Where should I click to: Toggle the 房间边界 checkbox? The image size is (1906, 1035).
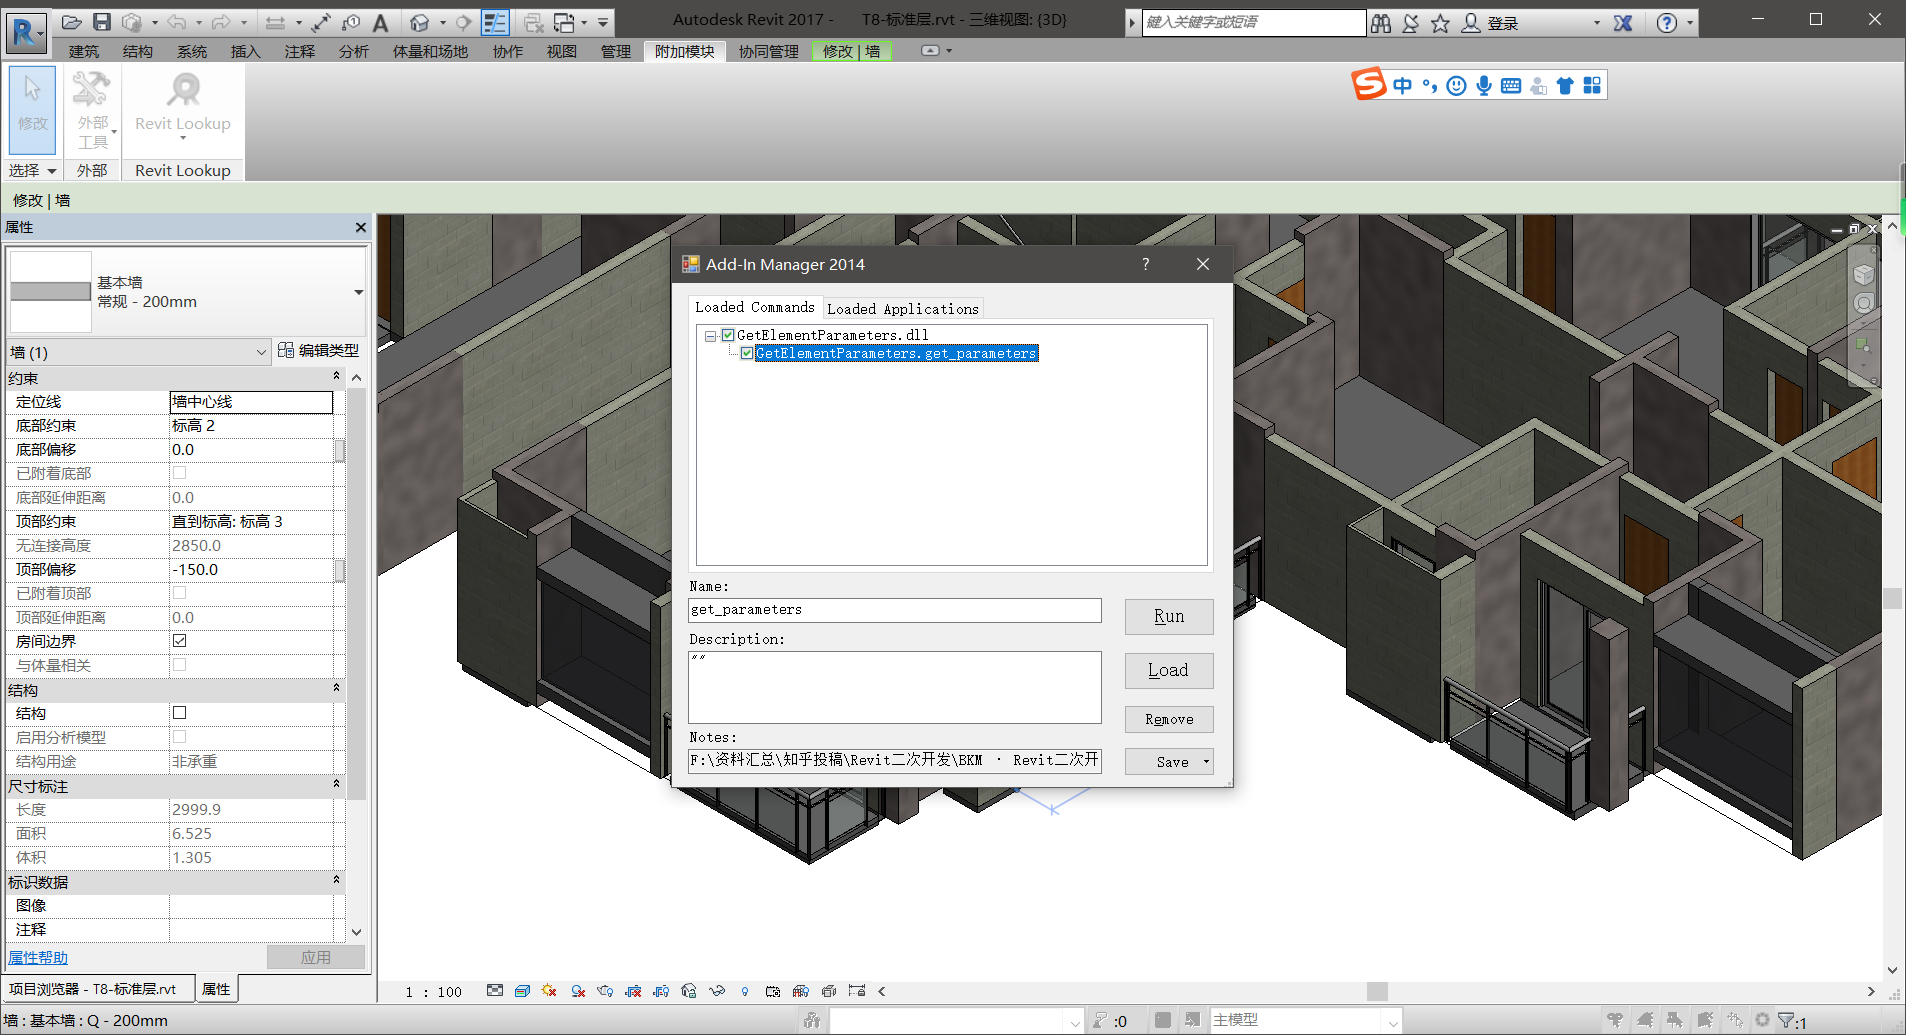coord(180,641)
